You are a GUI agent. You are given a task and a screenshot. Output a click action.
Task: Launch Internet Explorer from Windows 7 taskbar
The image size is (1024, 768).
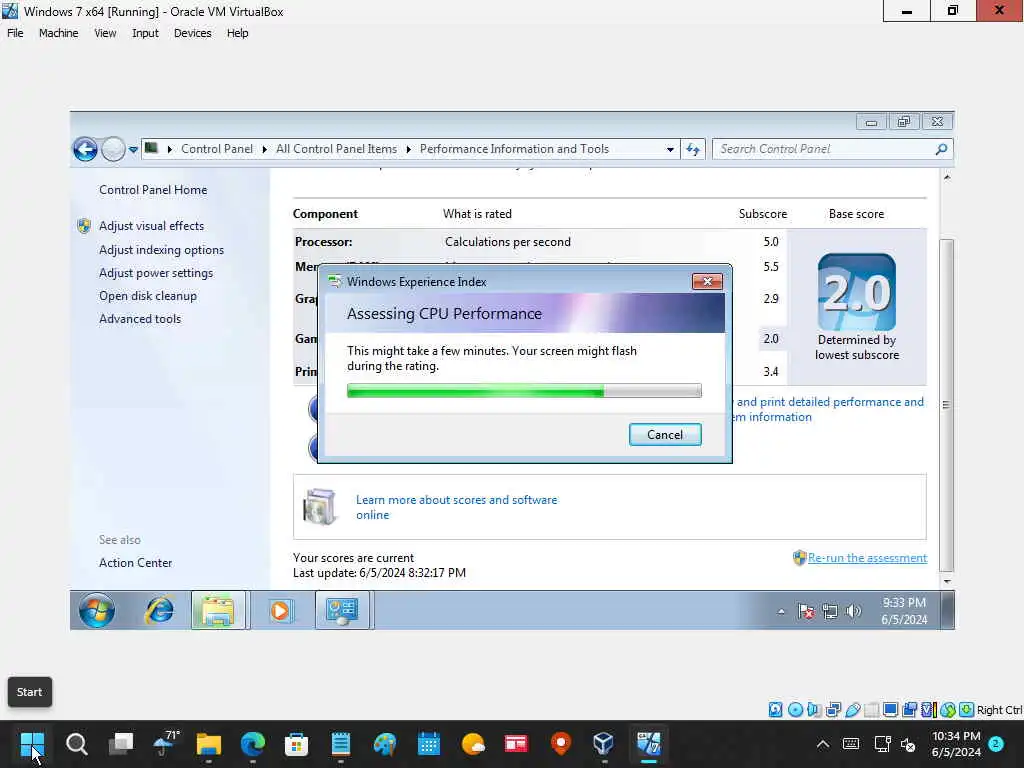tap(159, 611)
